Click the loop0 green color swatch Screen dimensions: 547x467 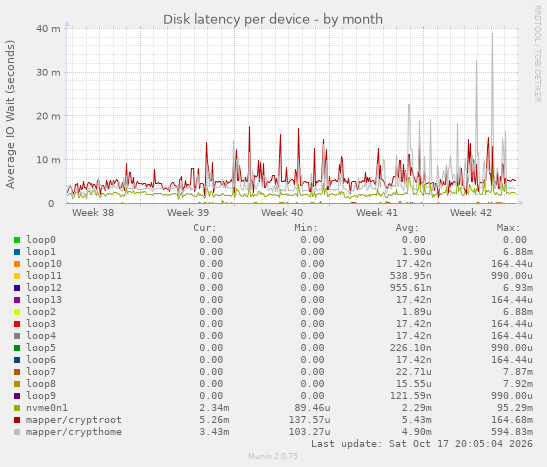click(17, 240)
